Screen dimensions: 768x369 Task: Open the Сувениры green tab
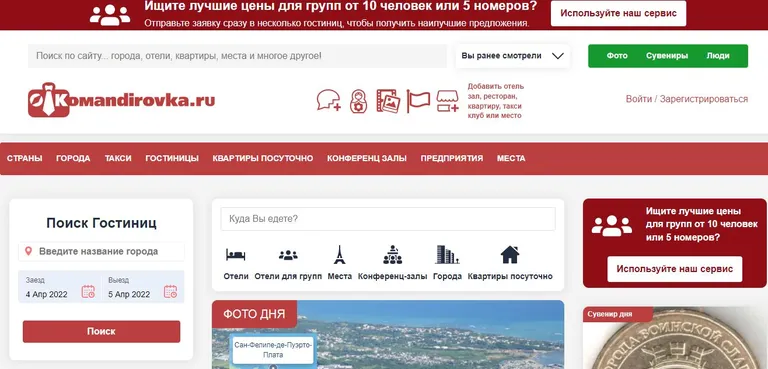[667, 56]
